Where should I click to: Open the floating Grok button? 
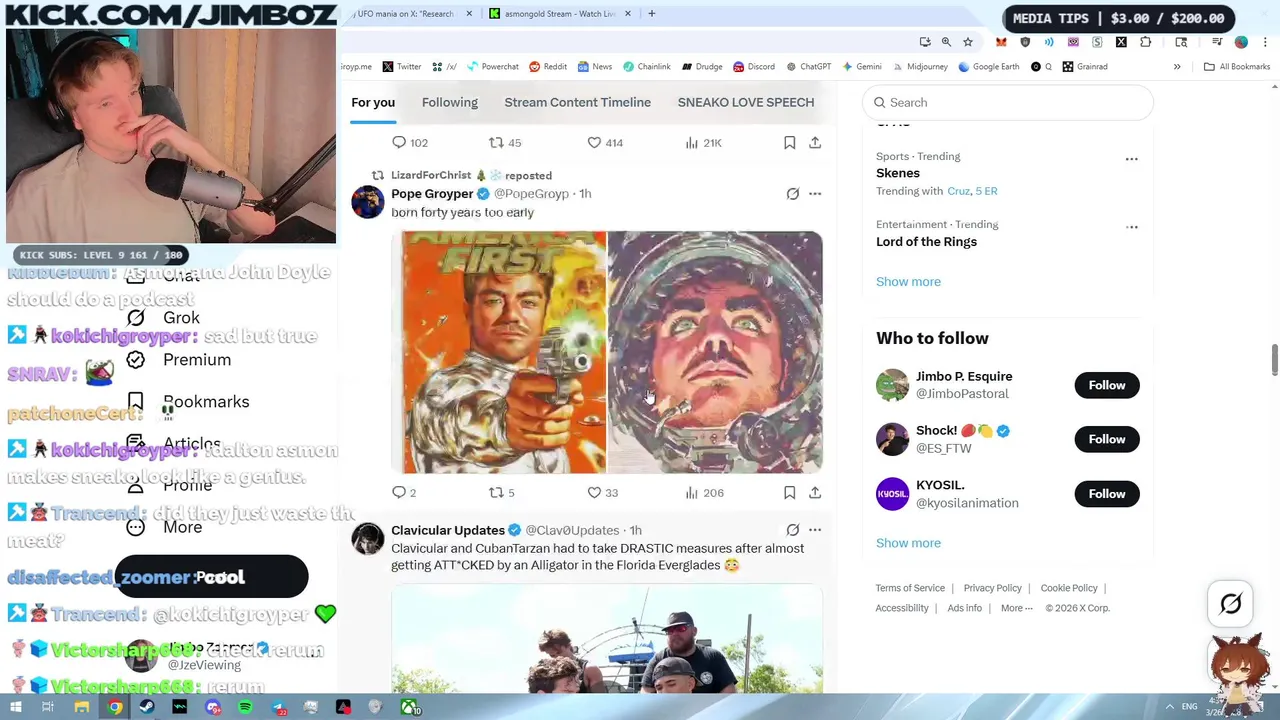pyautogui.click(x=1230, y=603)
